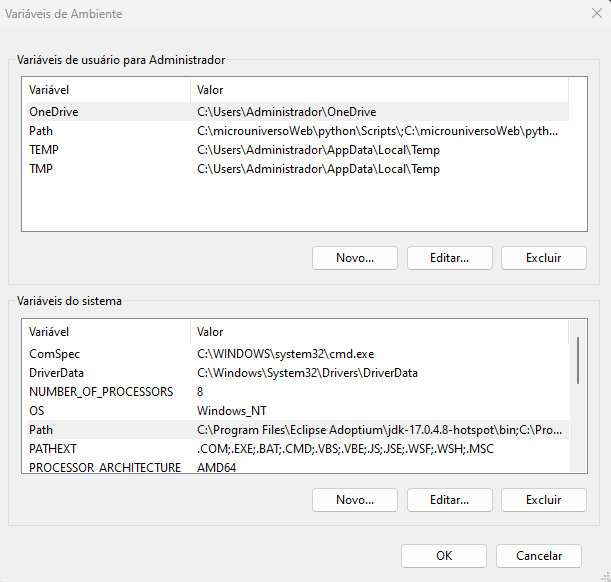The width and height of the screenshot is (611, 582).
Task: Click the .COM;.EXE;.BAT PATHEXT value
Action: [345, 449]
